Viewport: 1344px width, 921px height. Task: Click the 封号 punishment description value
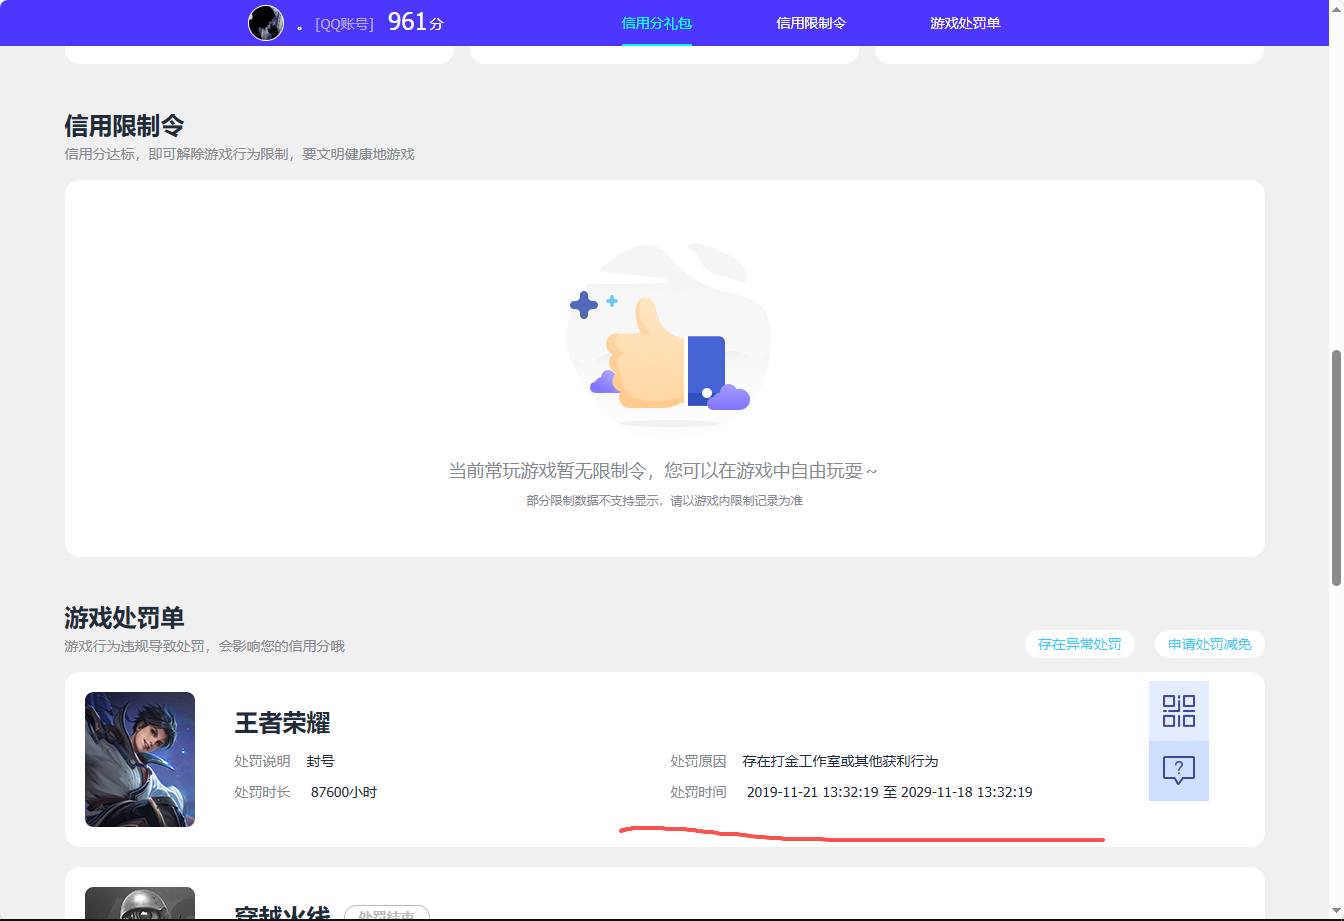point(321,761)
